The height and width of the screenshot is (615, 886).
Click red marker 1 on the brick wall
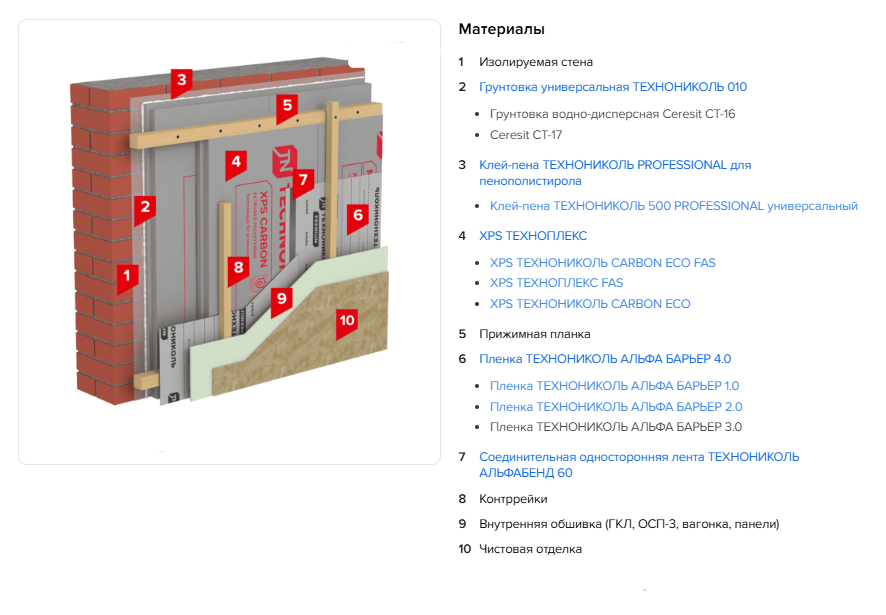click(x=127, y=273)
